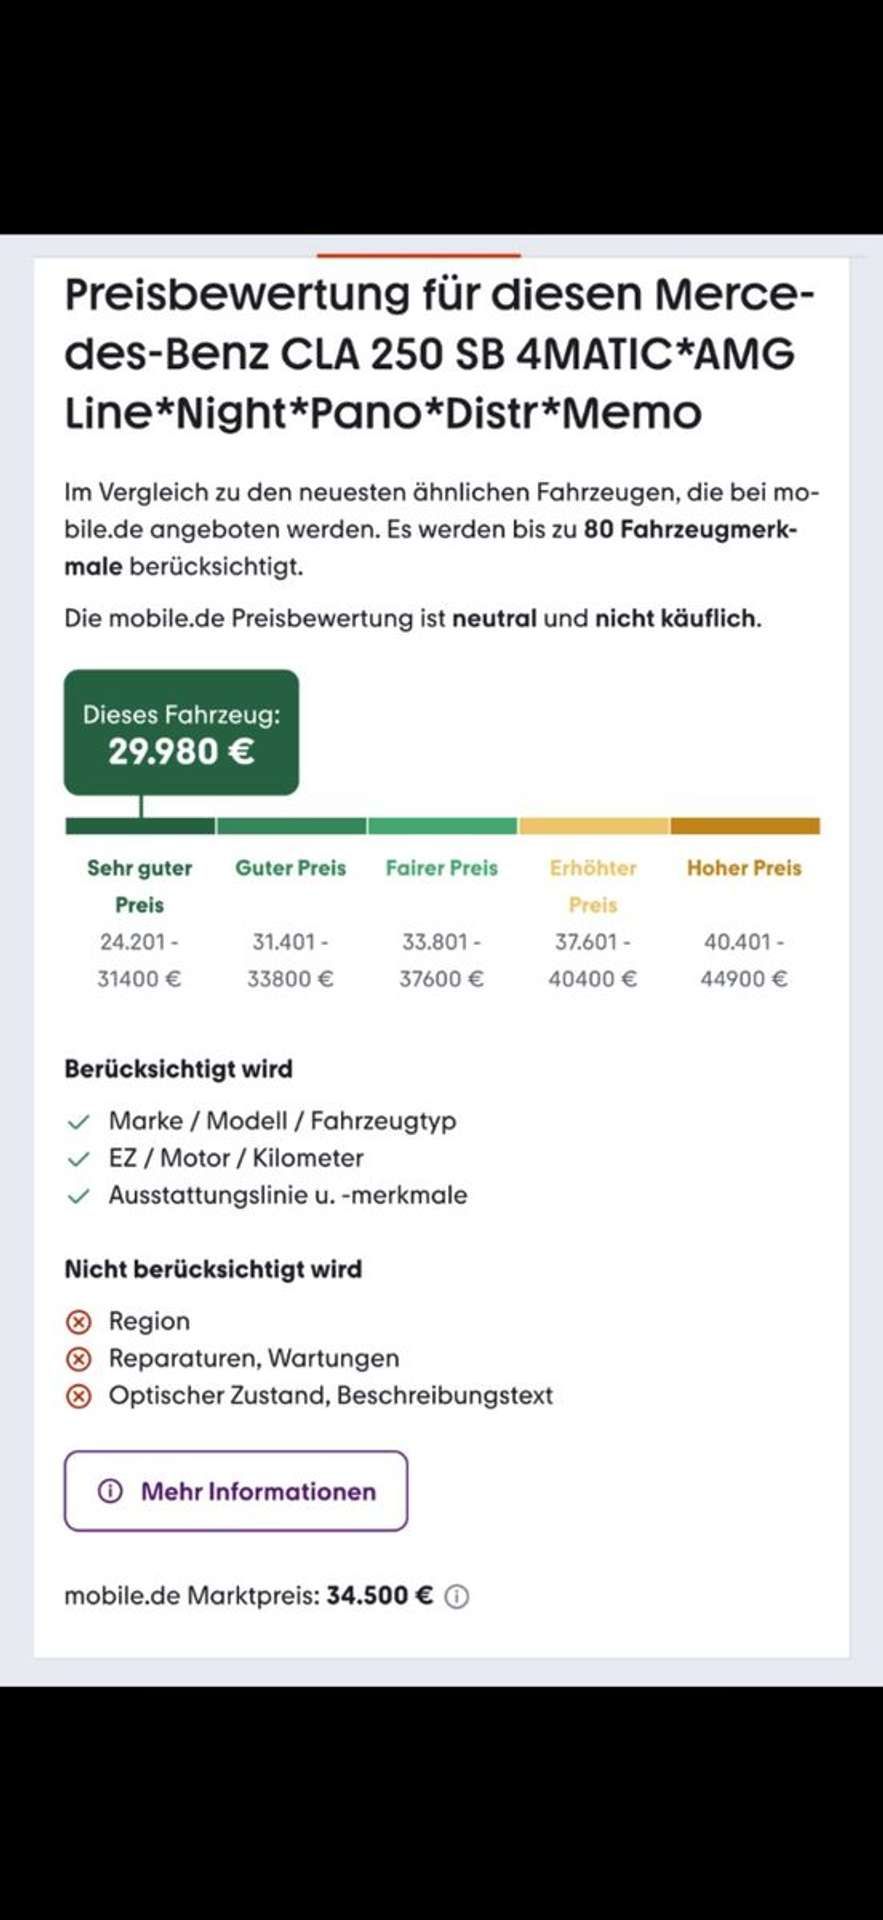Click the red X icon beside Region
The height and width of the screenshot is (1920, 883).
(x=78, y=1322)
